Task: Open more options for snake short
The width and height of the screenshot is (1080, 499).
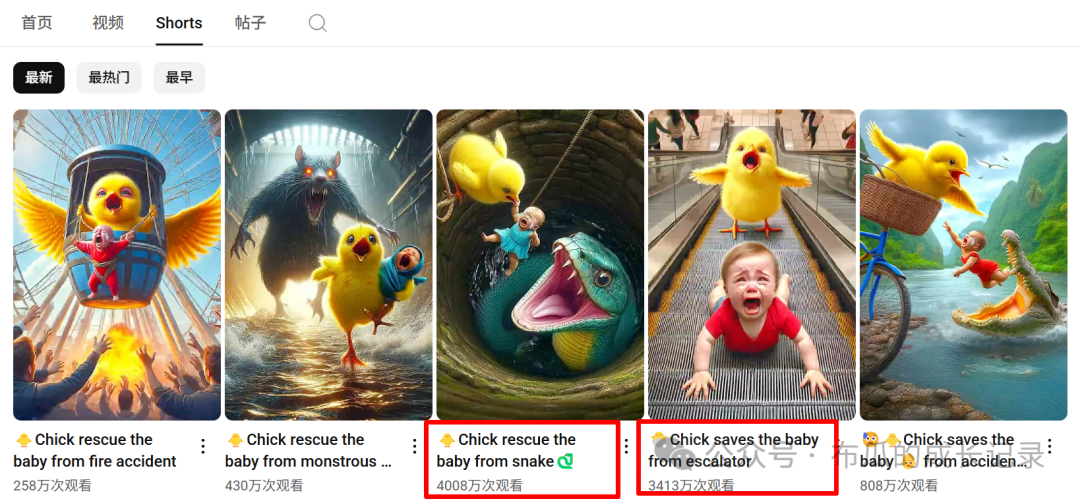Action: coord(627,447)
